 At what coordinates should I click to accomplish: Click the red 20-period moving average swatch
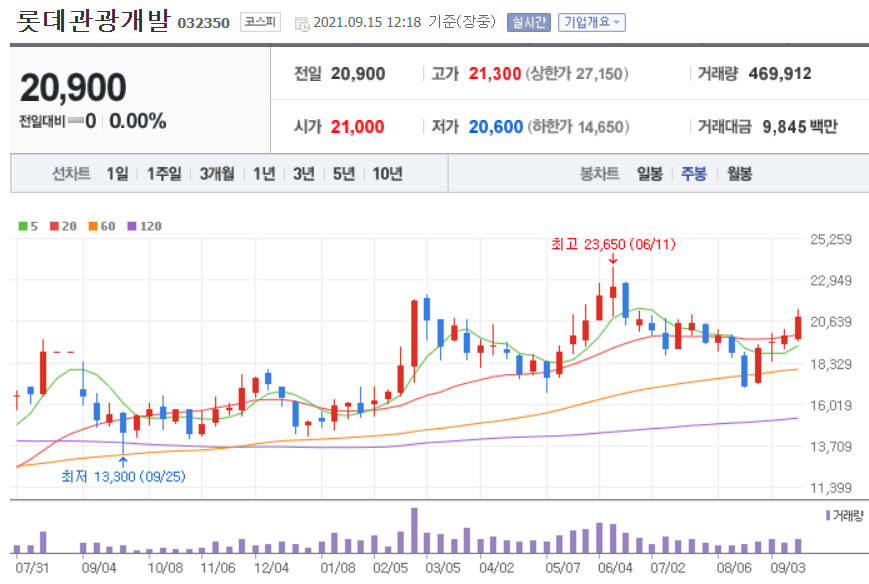coord(54,226)
